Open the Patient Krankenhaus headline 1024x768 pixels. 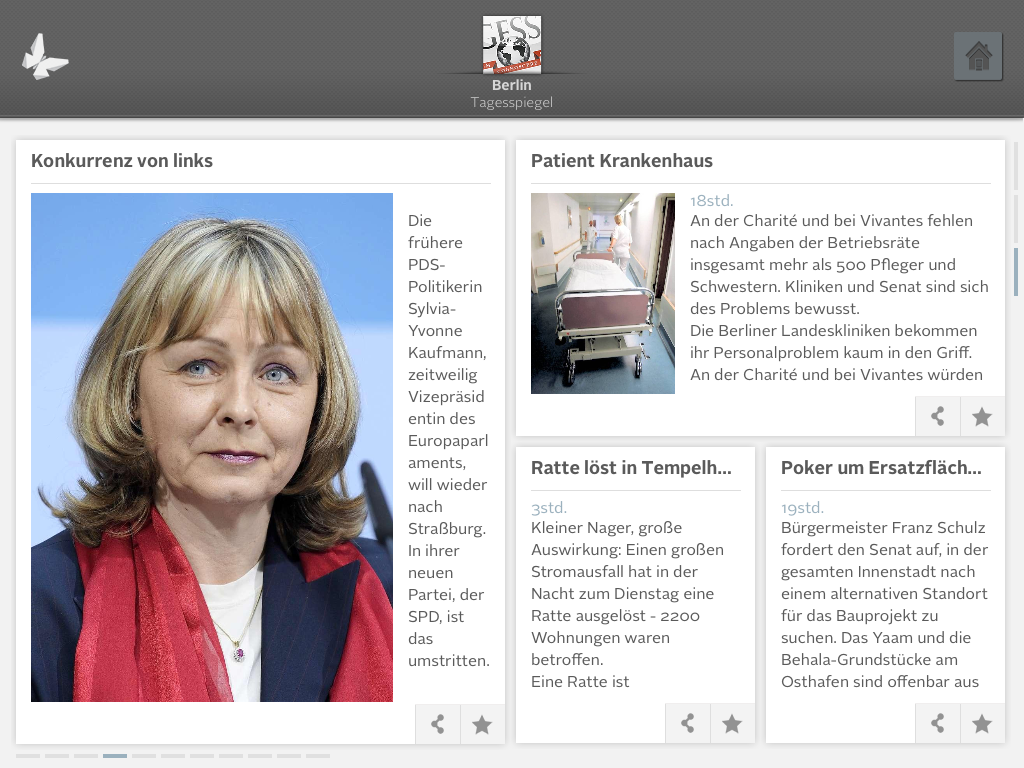[x=622, y=161]
